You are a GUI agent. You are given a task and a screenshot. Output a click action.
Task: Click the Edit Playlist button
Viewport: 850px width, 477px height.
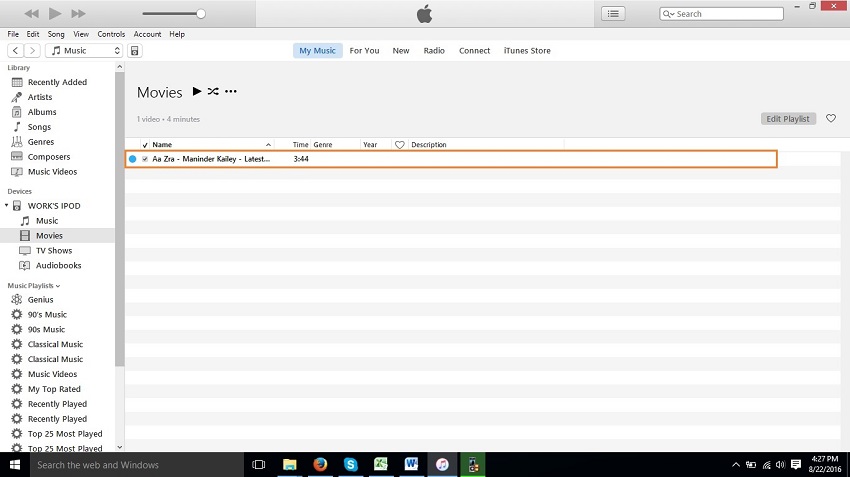click(787, 119)
